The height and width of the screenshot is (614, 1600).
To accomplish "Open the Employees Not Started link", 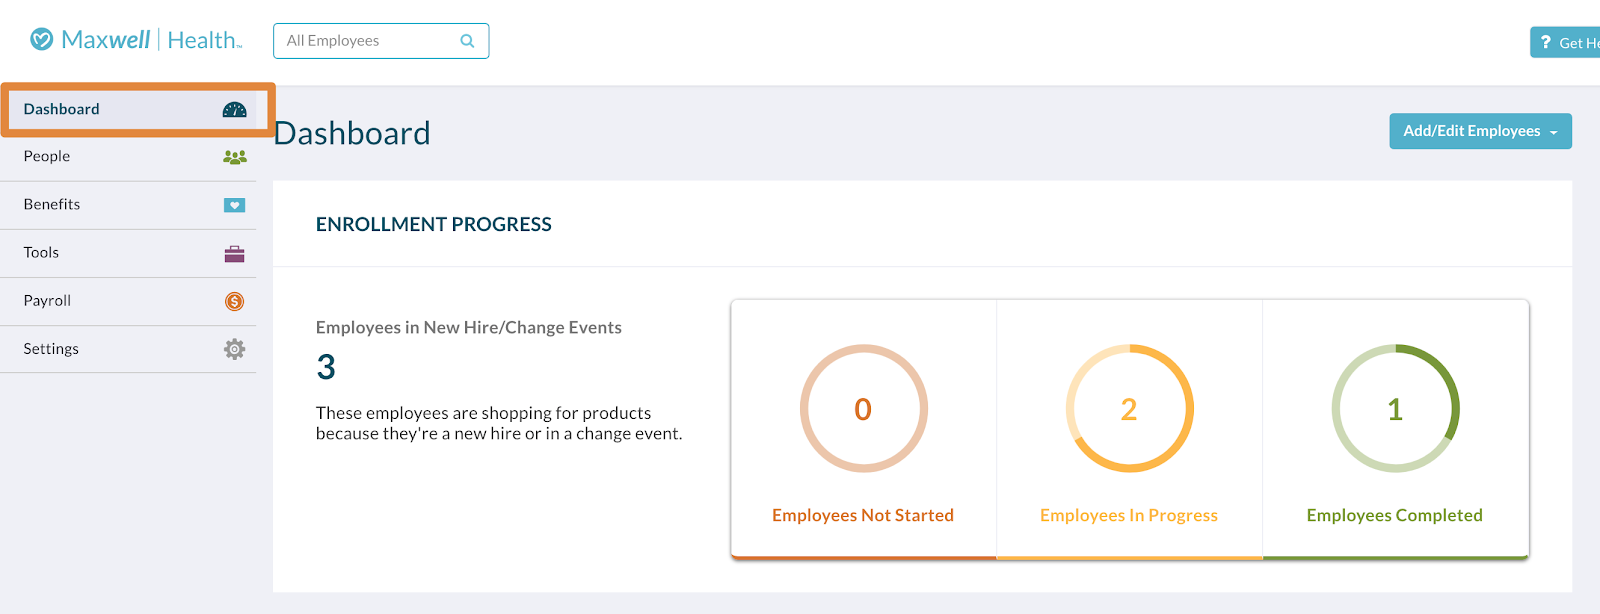I will [x=863, y=515].
